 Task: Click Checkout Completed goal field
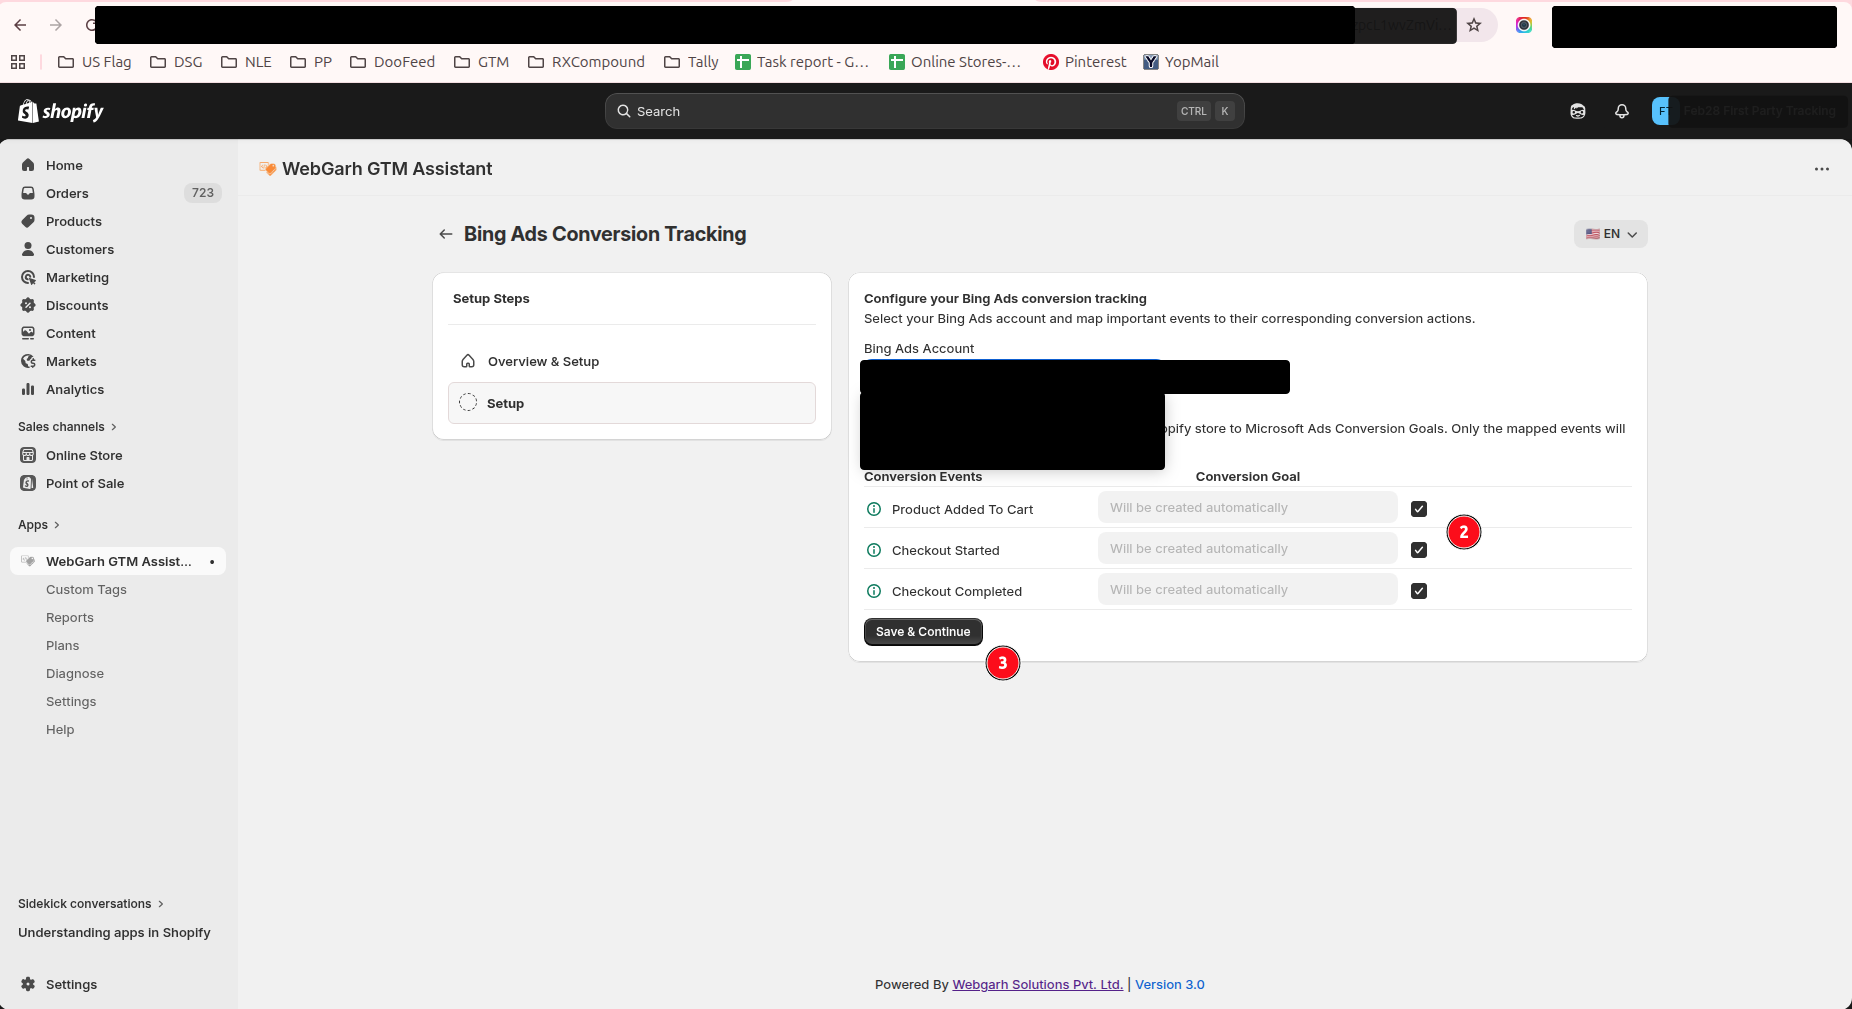point(1247,590)
